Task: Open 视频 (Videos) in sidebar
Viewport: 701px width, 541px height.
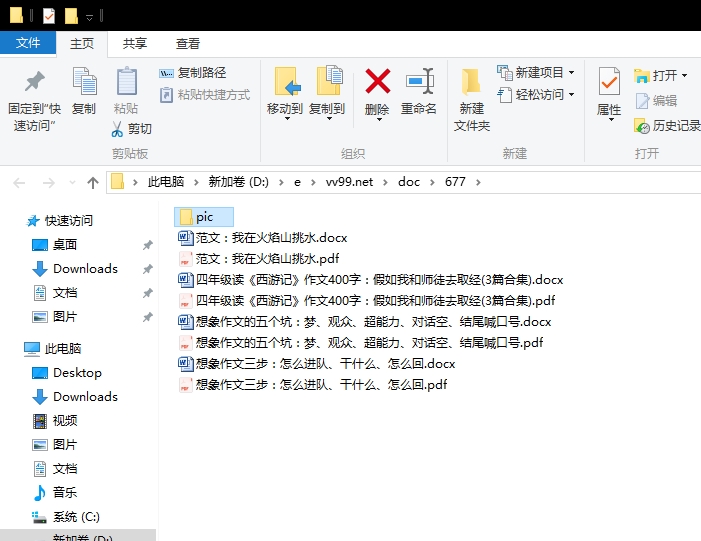Action: pos(55,421)
